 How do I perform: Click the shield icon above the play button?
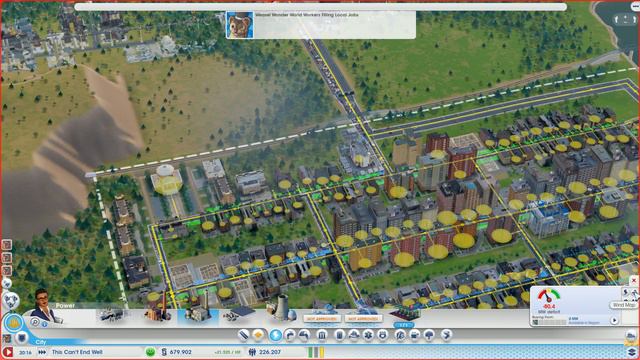click(22, 338)
